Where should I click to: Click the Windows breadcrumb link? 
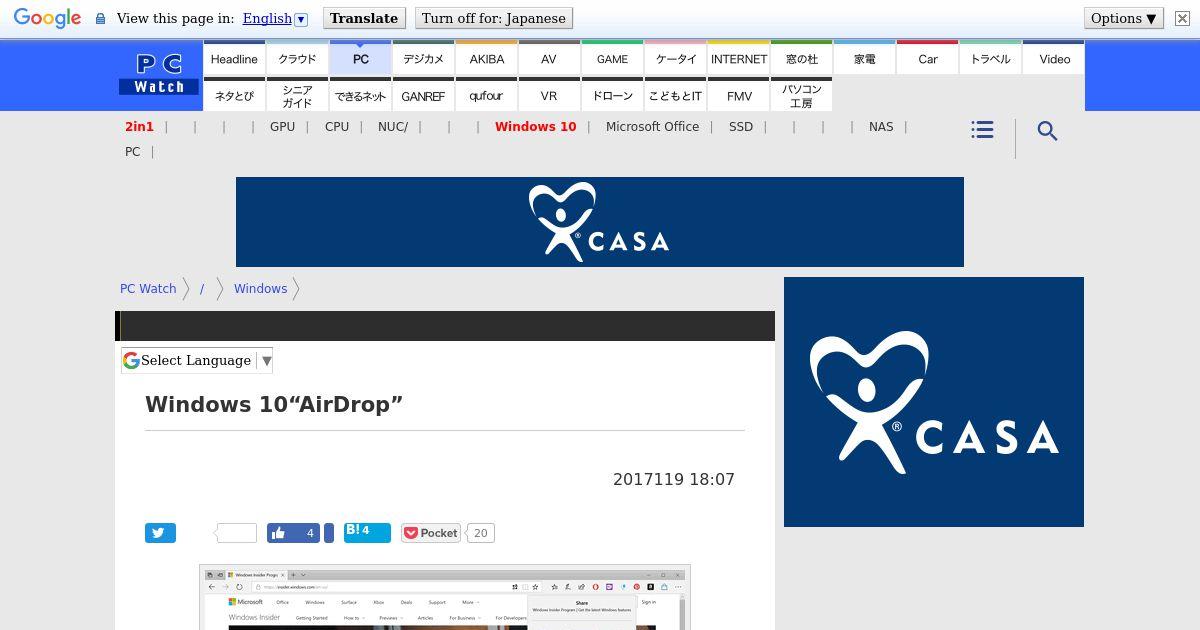point(260,288)
